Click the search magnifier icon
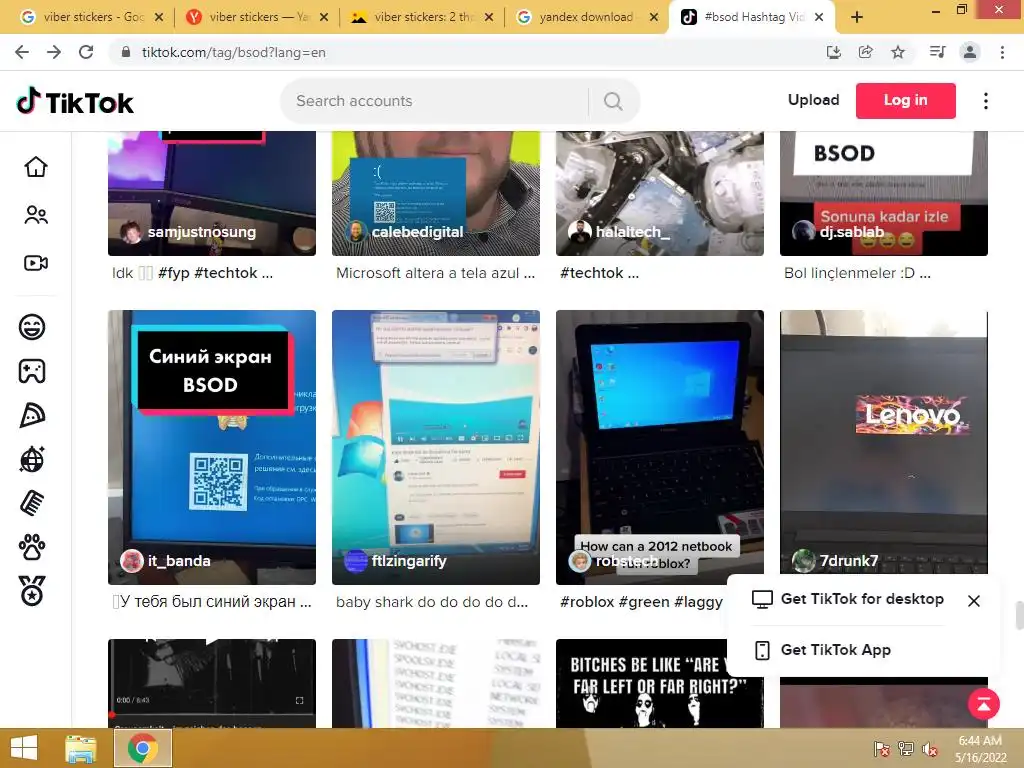This screenshot has width=1024, height=768. click(x=613, y=101)
